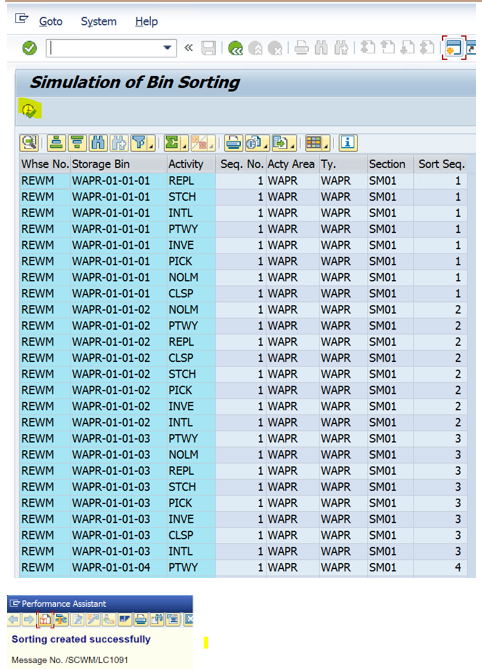Click the Print icon in the ALV toolbar

[x=233, y=143]
